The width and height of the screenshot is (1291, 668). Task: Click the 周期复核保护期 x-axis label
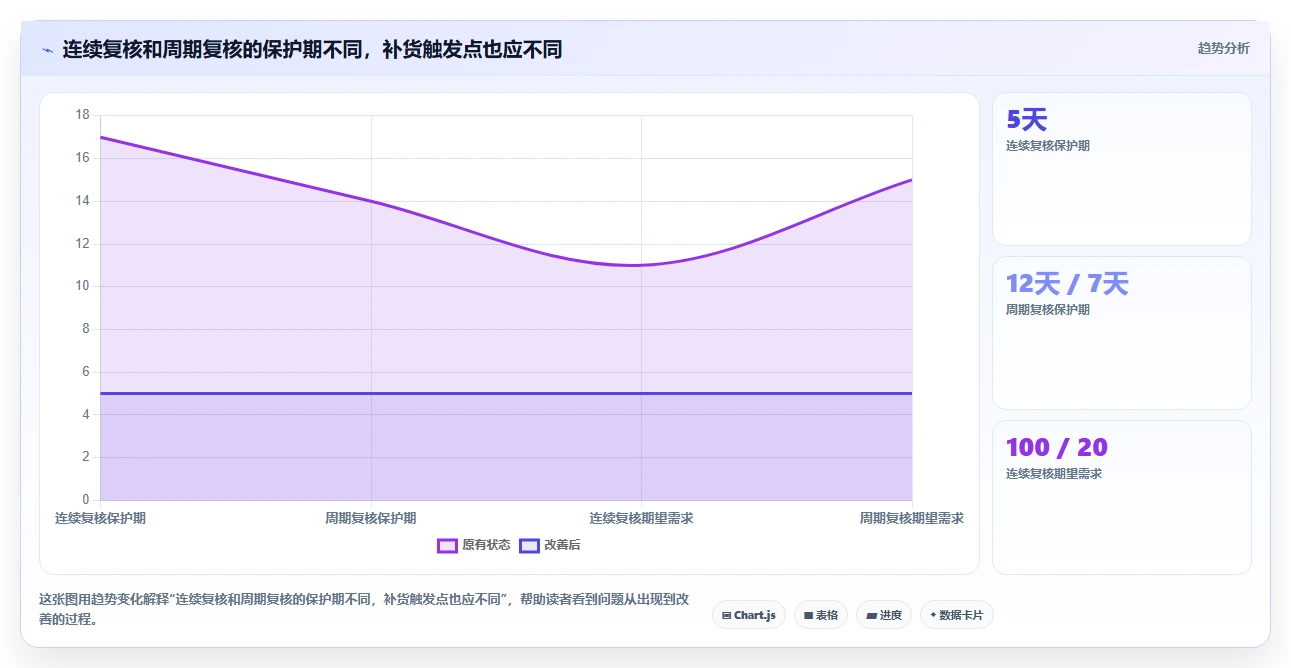(x=371, y=518)
